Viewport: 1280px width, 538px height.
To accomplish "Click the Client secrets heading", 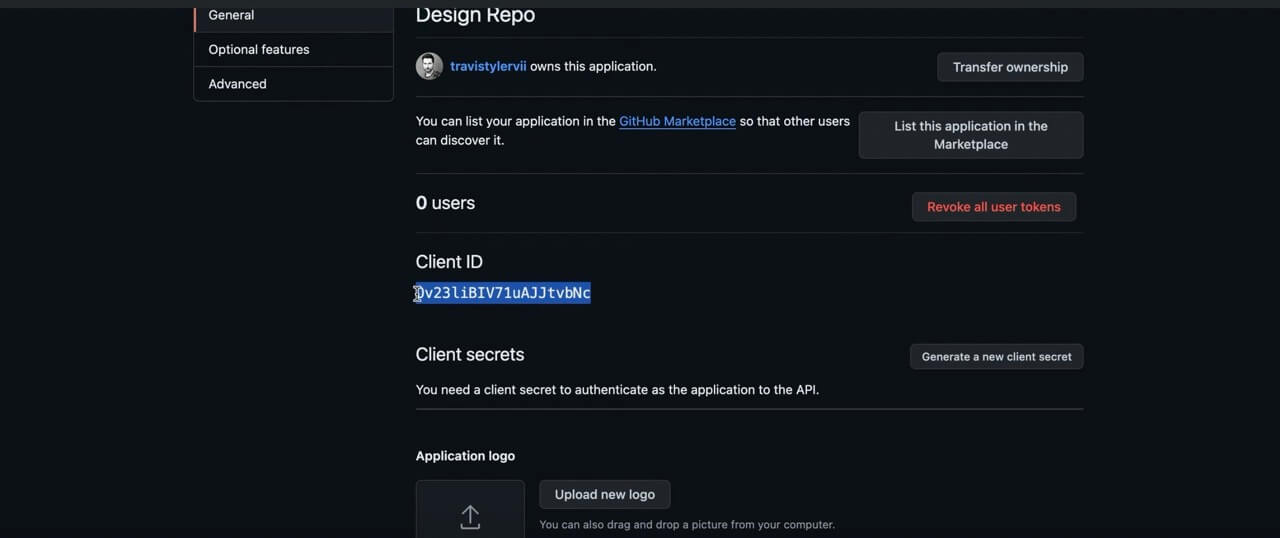I will pos(470,354).
